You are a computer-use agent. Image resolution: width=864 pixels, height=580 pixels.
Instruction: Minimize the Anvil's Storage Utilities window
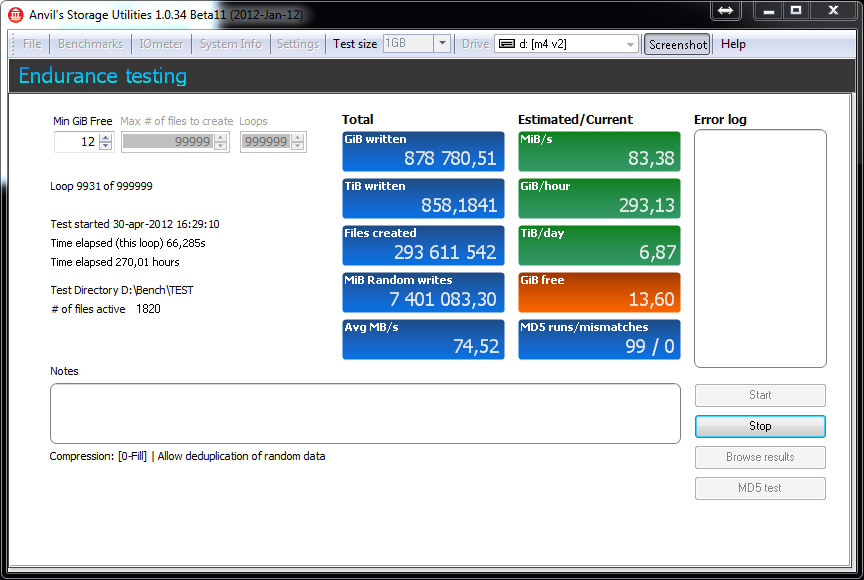click(x=769, y=10)
